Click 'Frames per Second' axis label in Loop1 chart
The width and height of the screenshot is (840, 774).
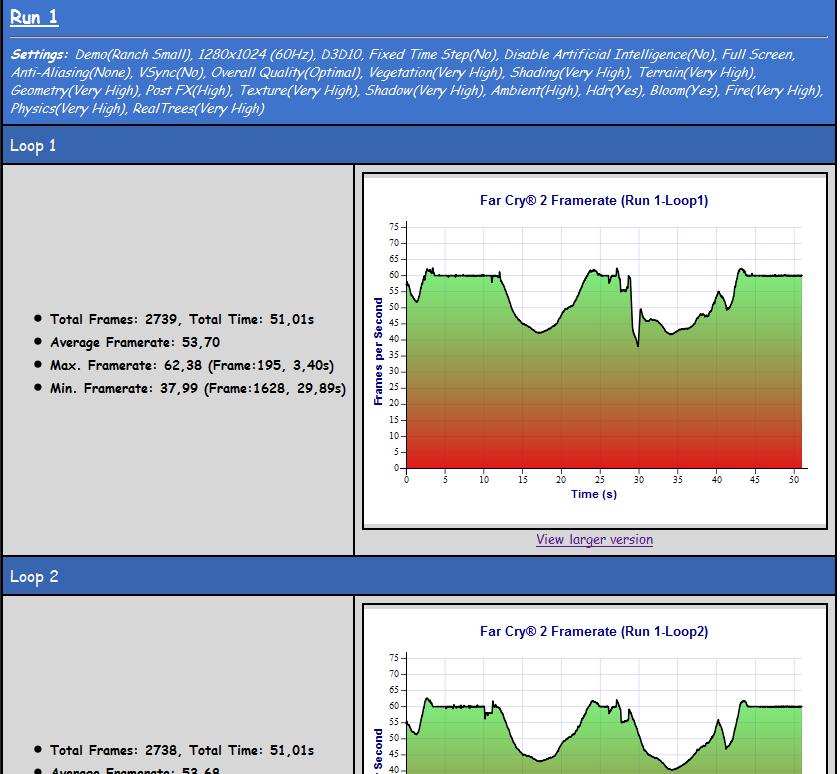coord(378,351)
